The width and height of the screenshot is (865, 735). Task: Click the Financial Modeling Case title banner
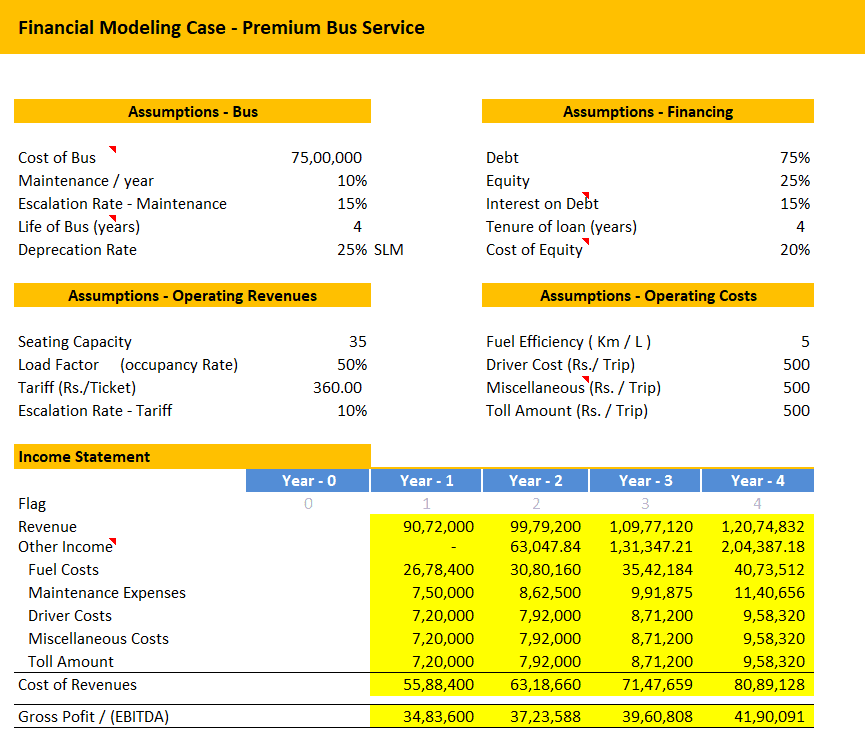coord(432,27)
